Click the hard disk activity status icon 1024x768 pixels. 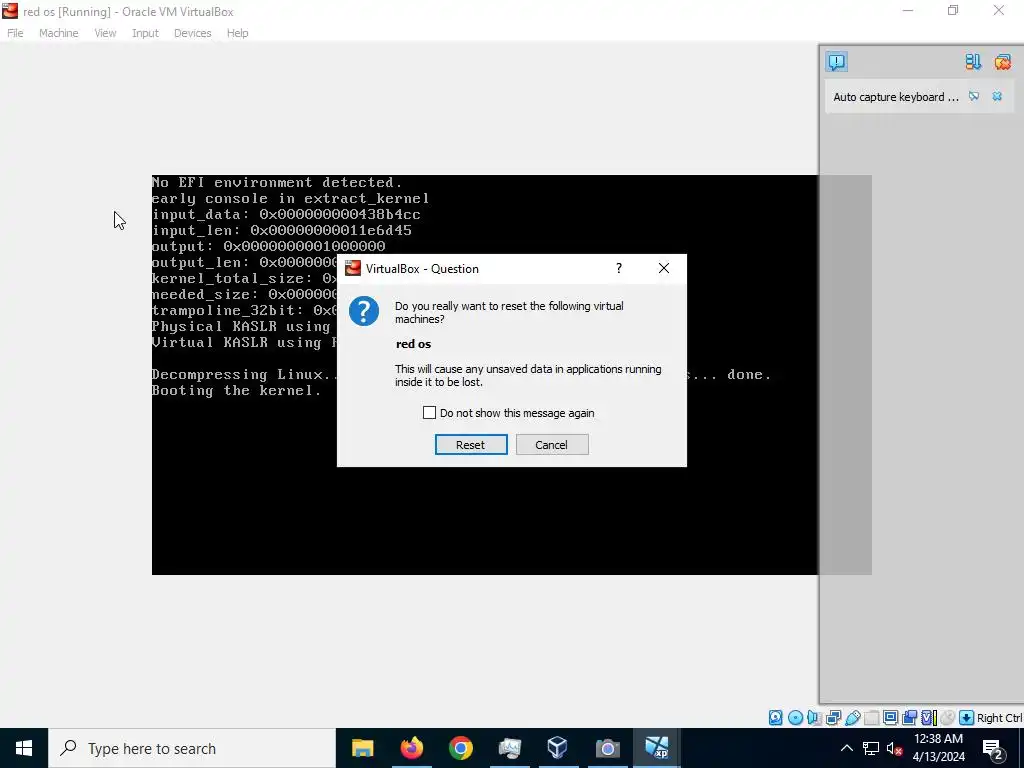click(x=775, y=718)
